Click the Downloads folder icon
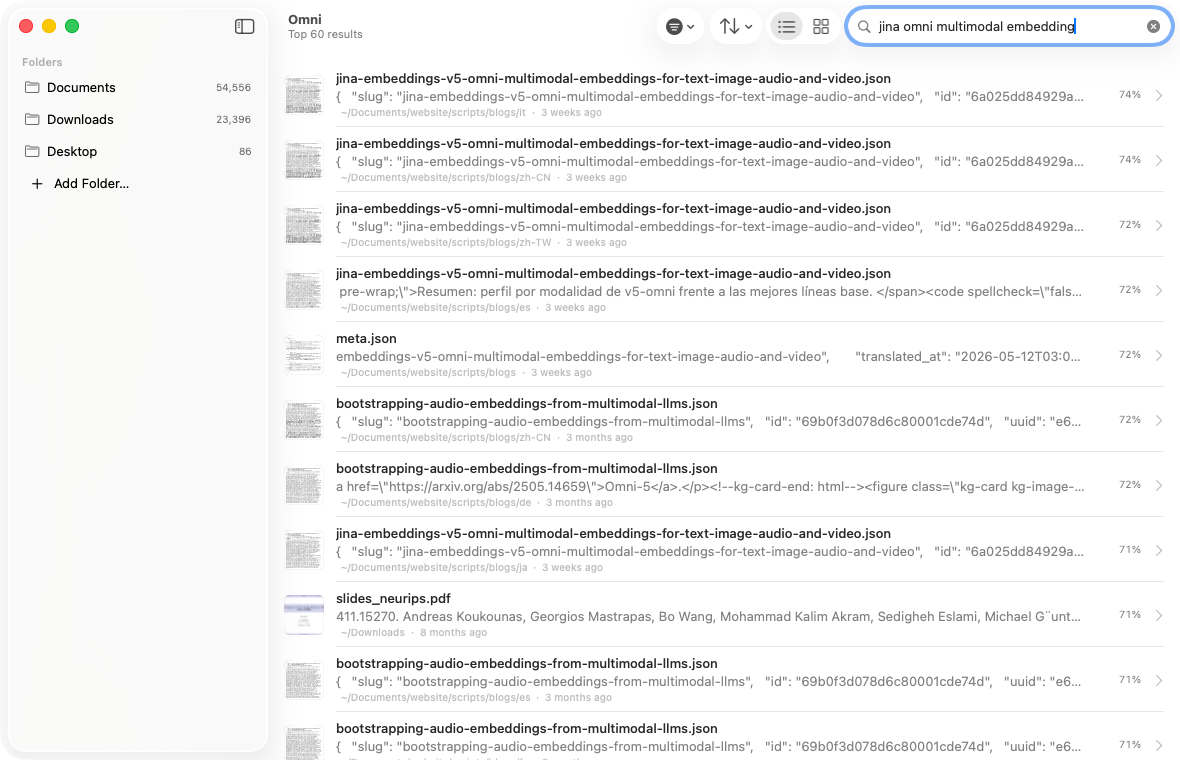Screen dimensions: 1180x760 [32, 119]
